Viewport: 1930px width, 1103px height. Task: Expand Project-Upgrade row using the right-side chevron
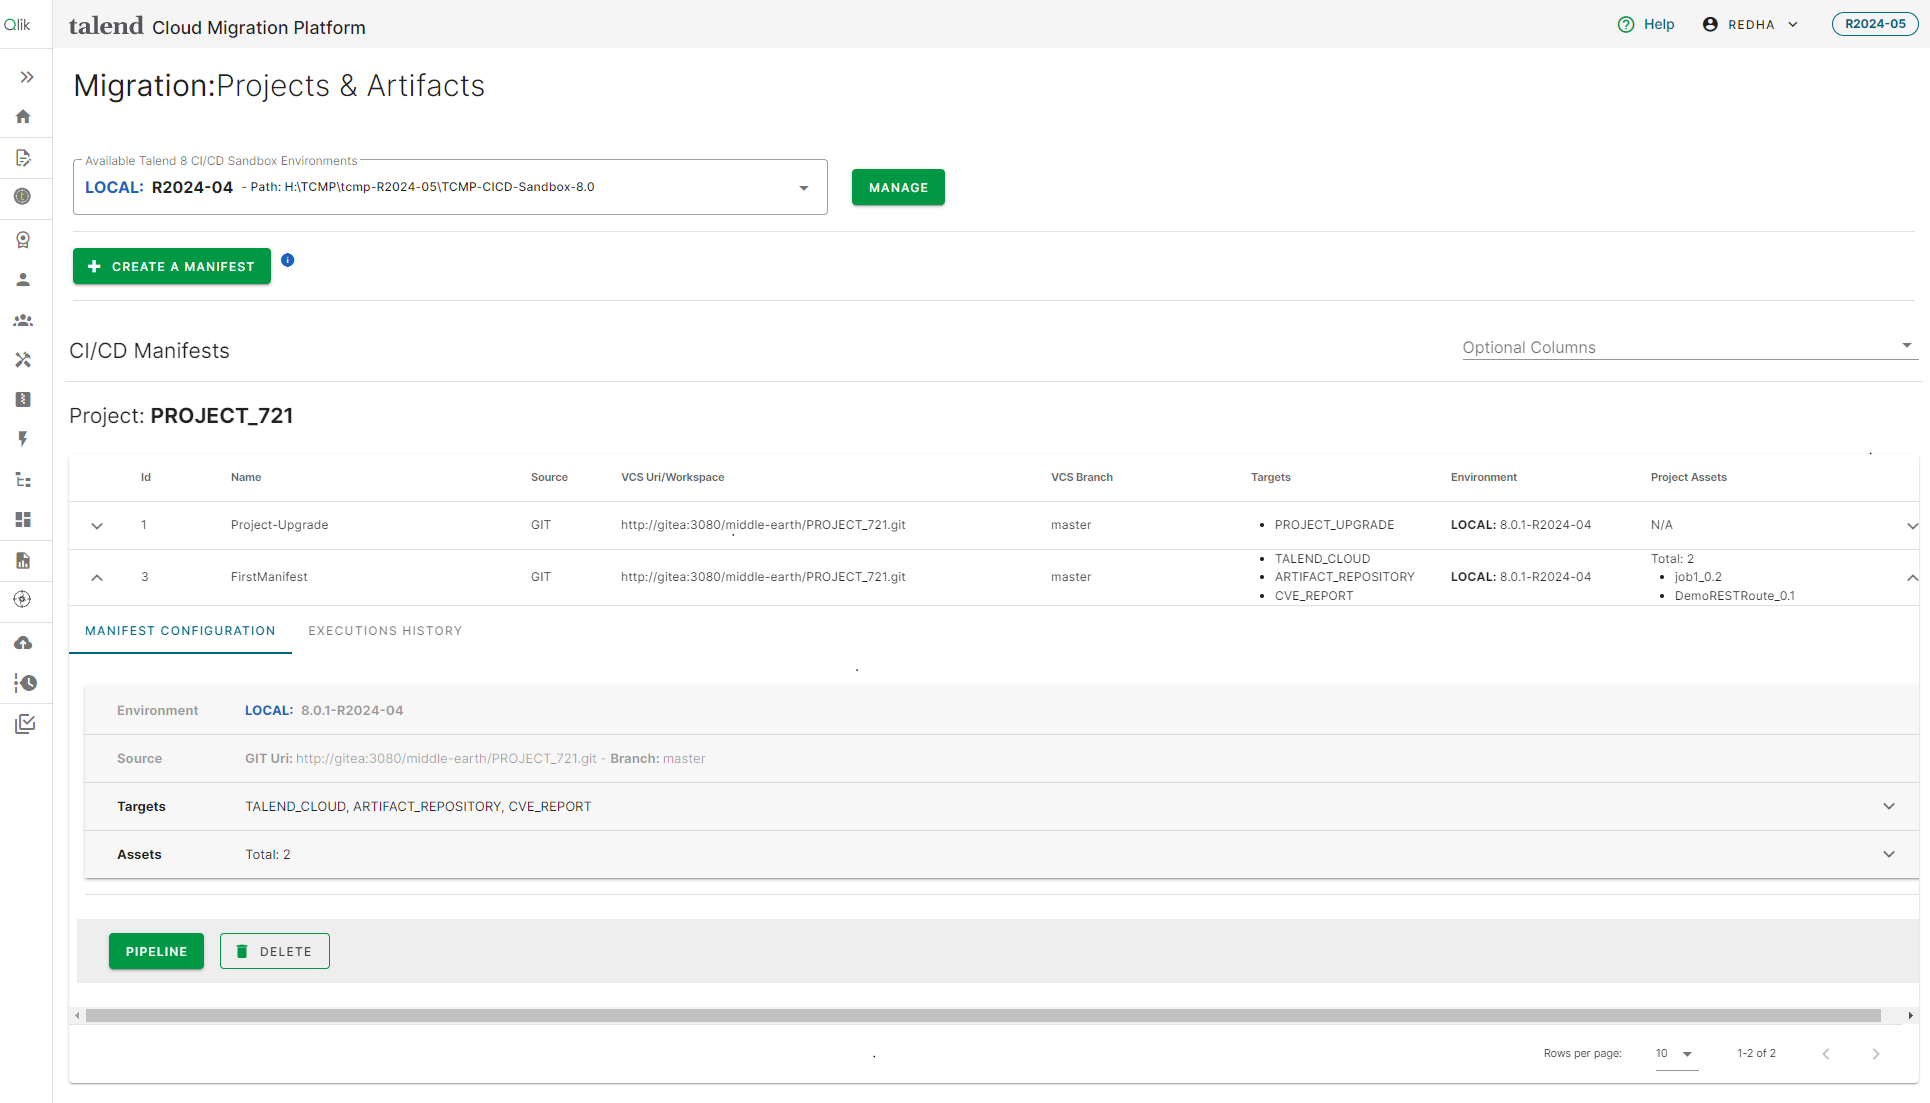[1911, 525]
